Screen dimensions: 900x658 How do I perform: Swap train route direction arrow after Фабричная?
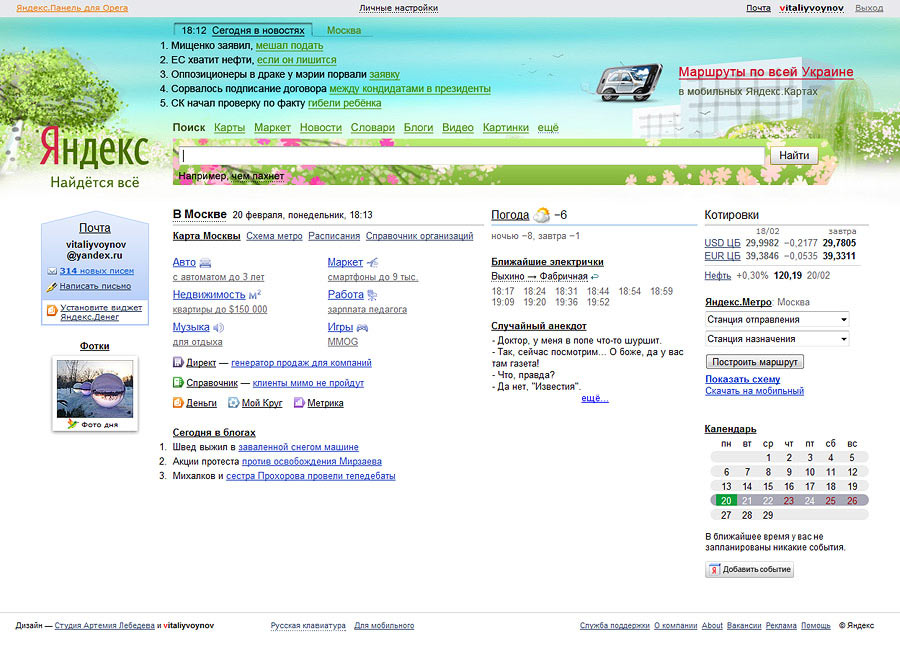(x=595, y=276)
